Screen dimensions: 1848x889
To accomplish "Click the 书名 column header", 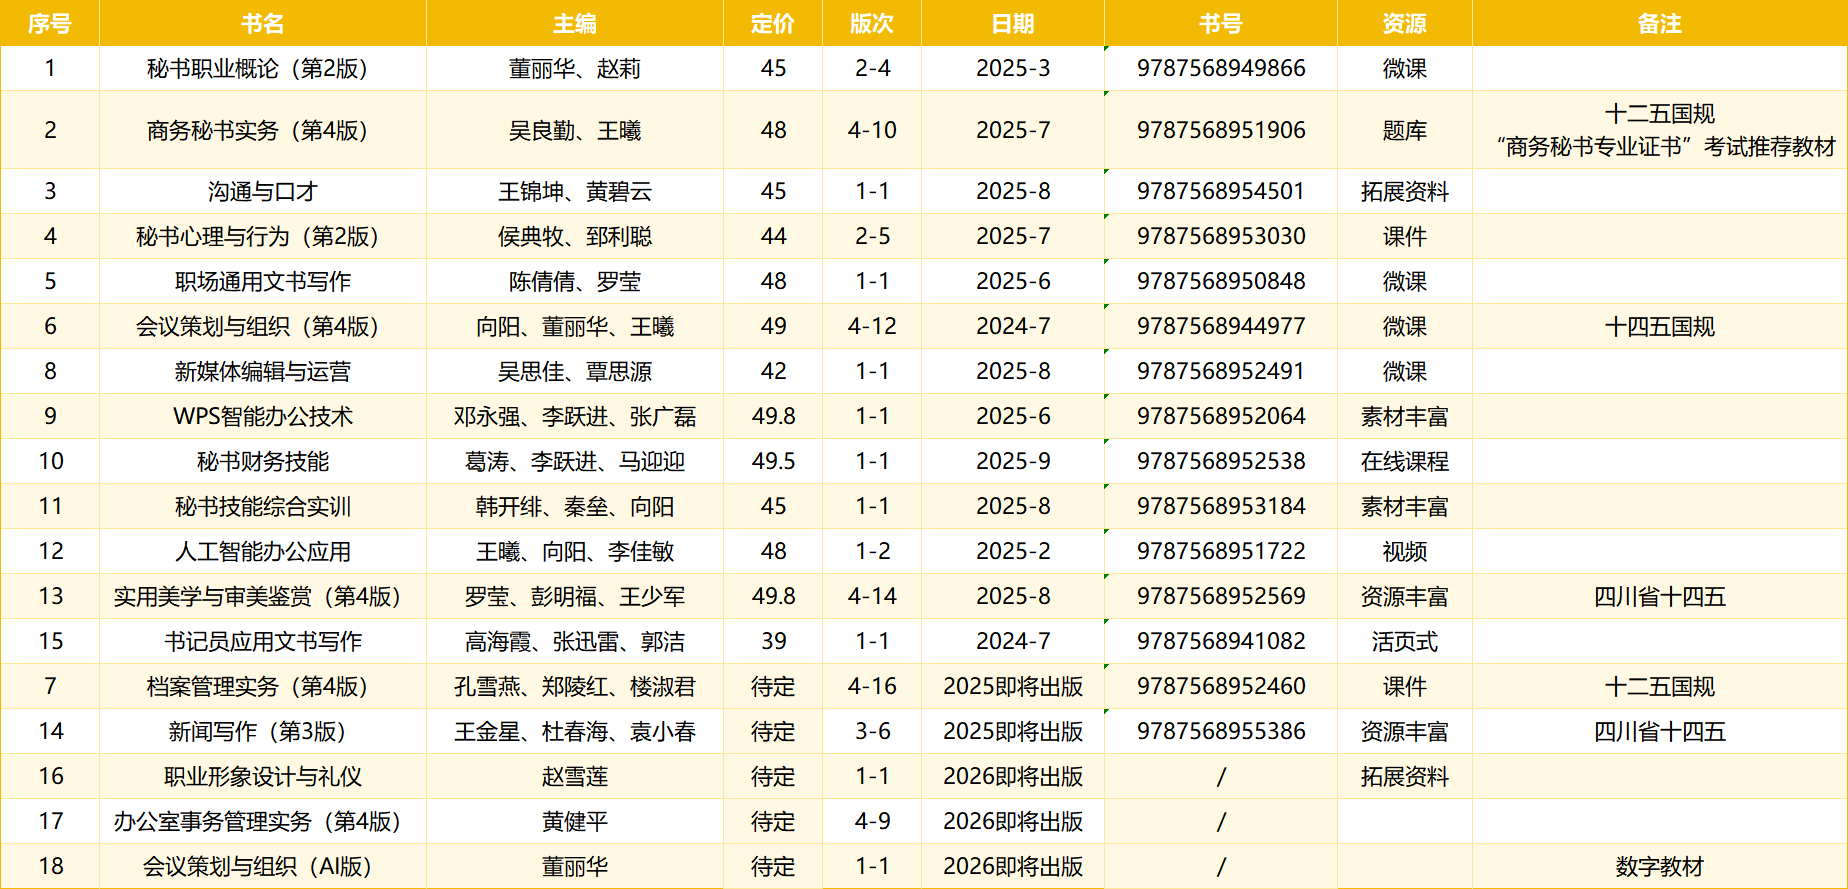I will click(x=262, y=24).
